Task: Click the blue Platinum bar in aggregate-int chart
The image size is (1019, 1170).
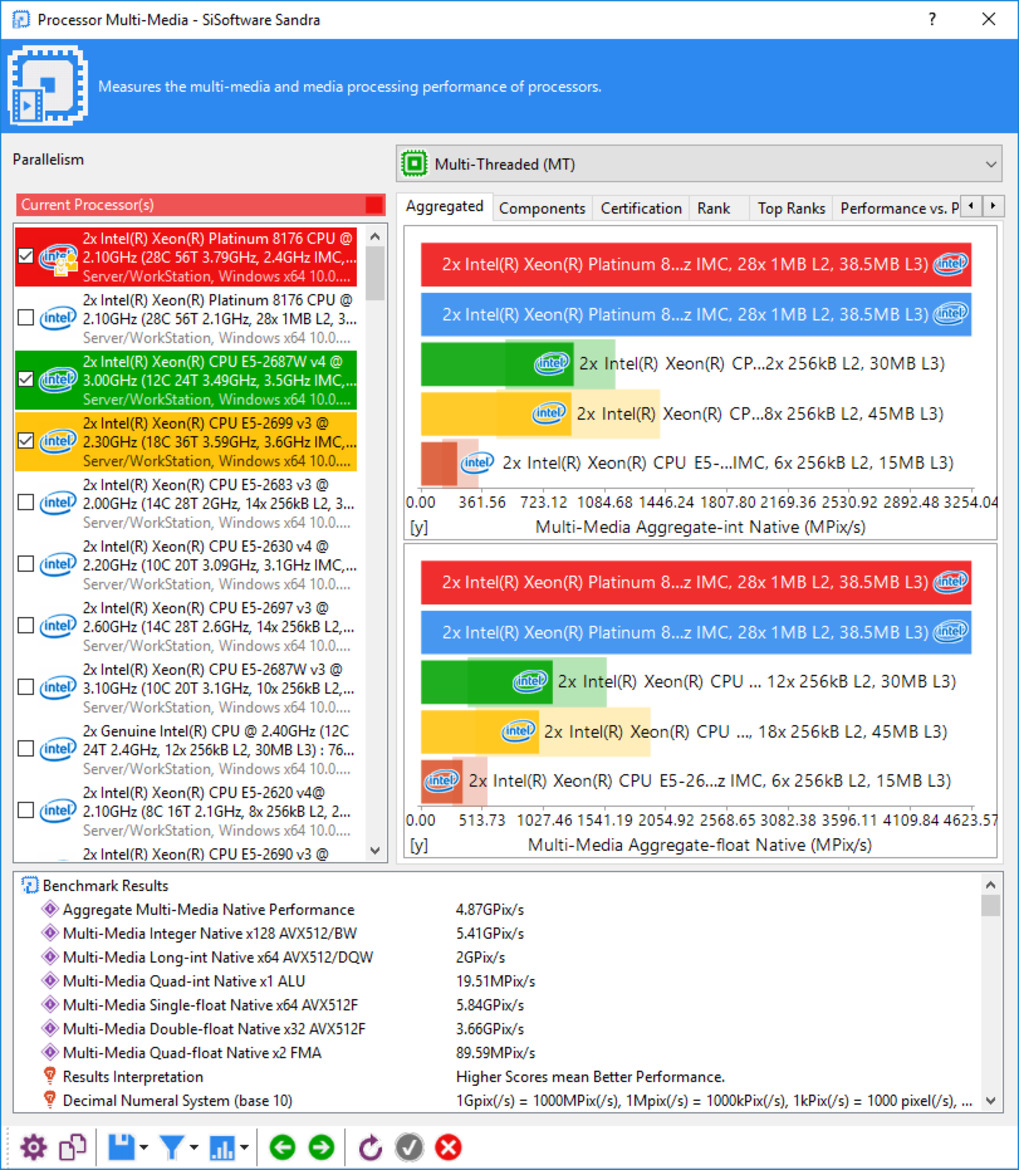Action: coord(696,314)
